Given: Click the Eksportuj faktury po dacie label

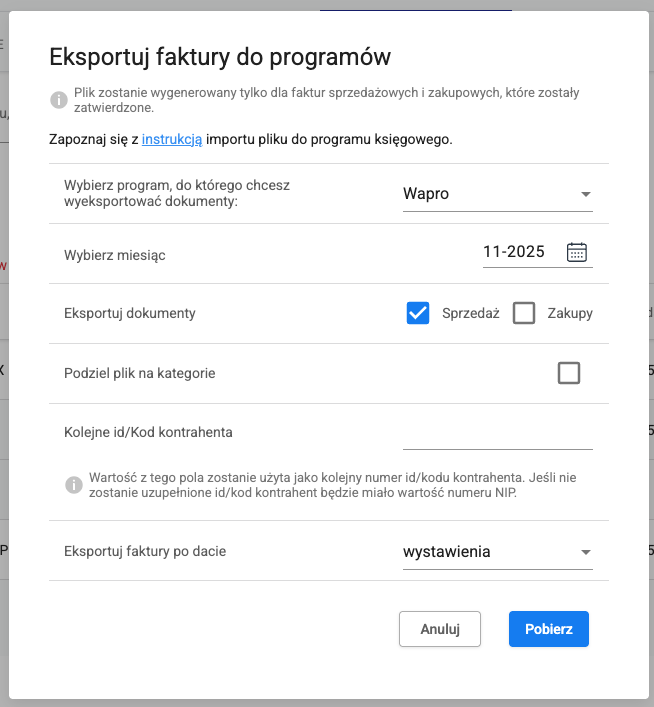Looking at the screenshot, I should click(151, 551).
